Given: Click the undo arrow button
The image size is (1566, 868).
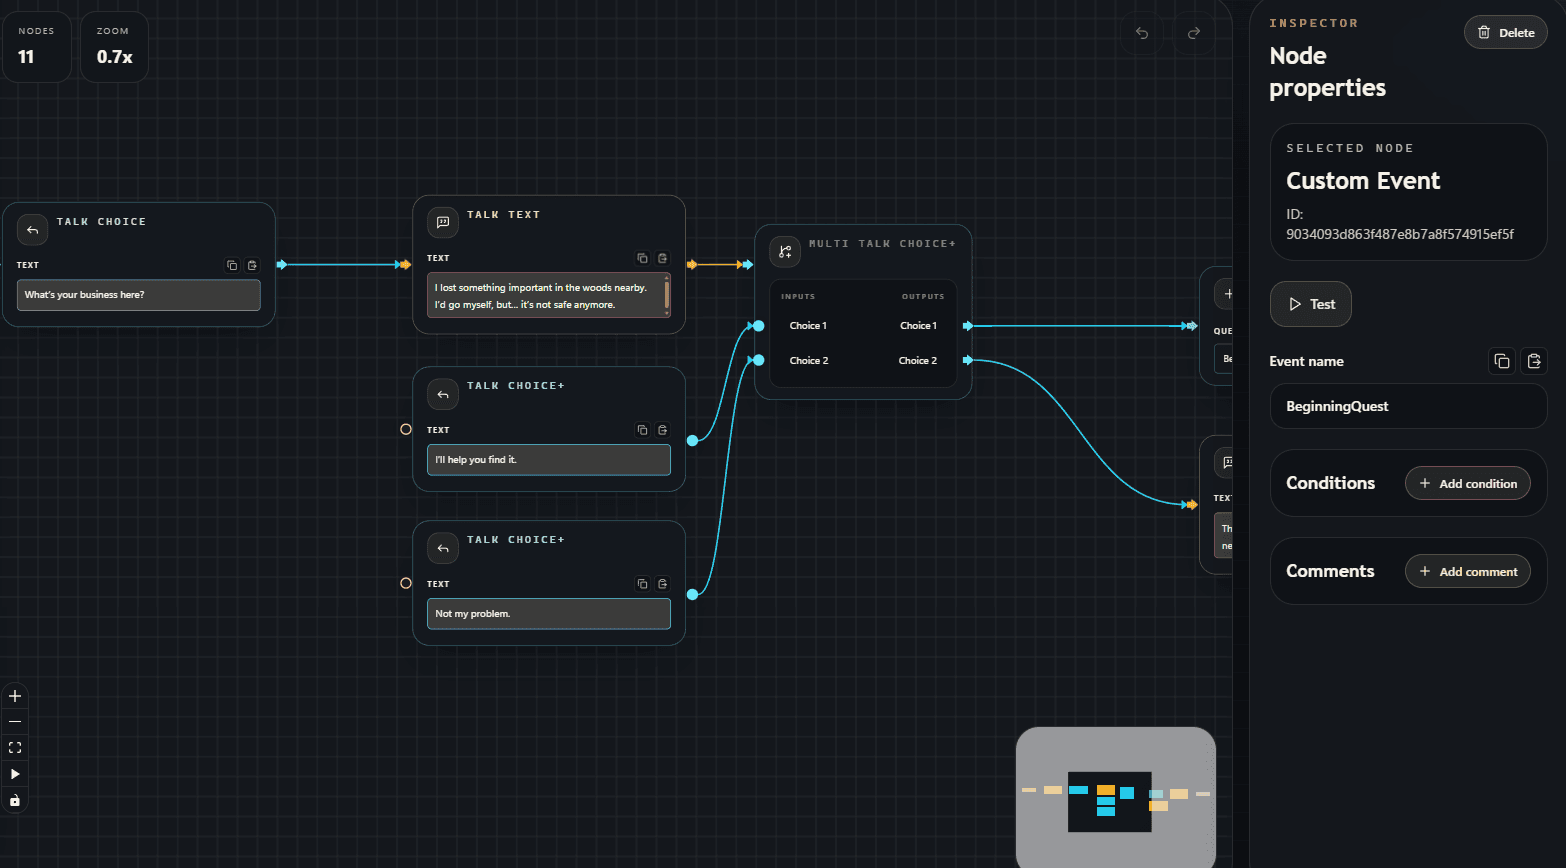Looking at the screenshot, I should click(1142, 33).
